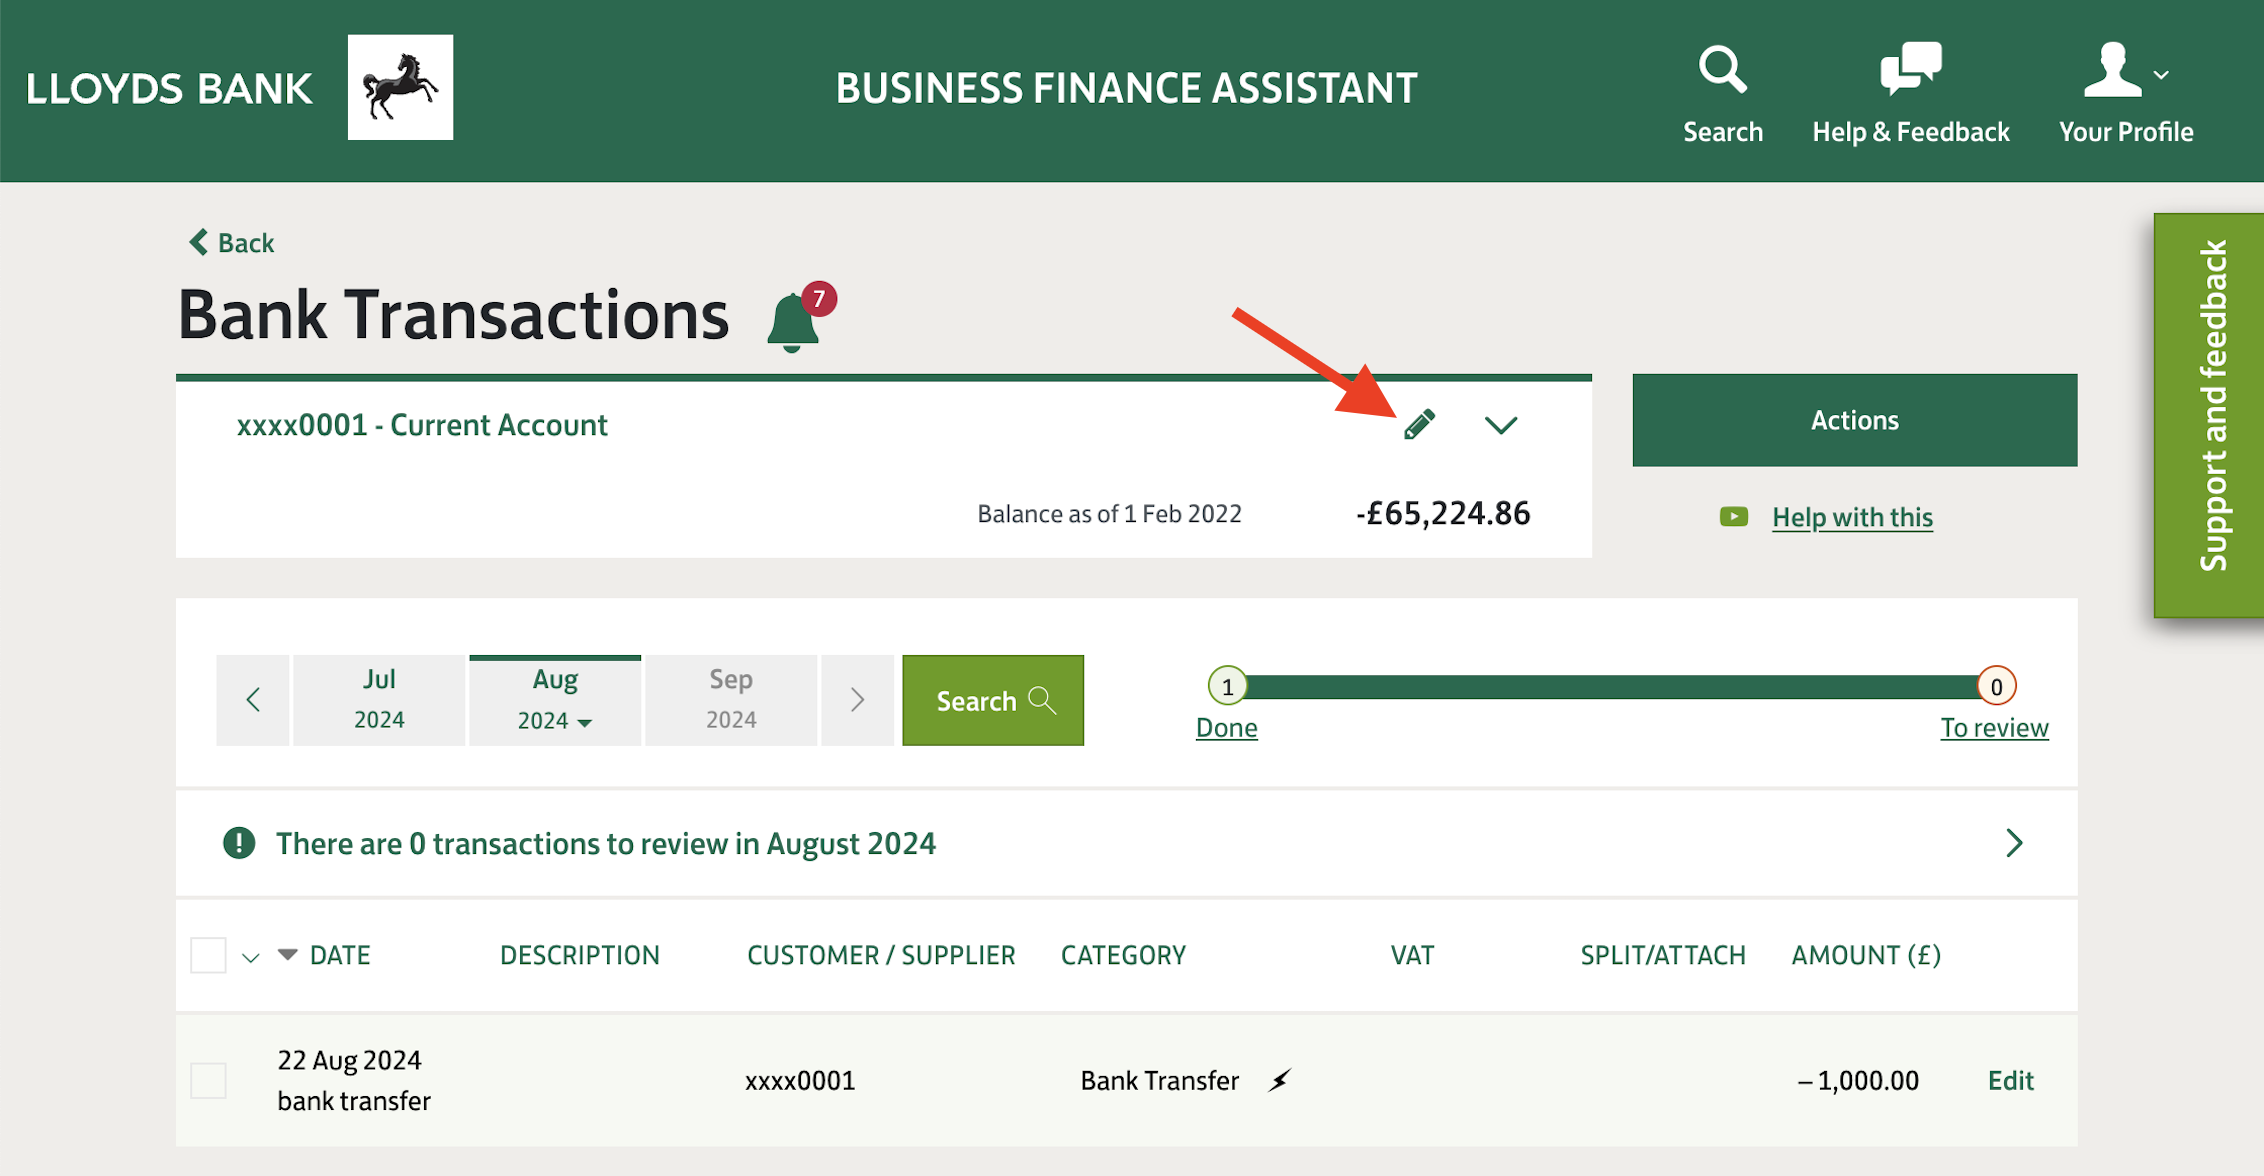
Task: Select the Sep 2024 month tab
Action: (x=731, y=700)
